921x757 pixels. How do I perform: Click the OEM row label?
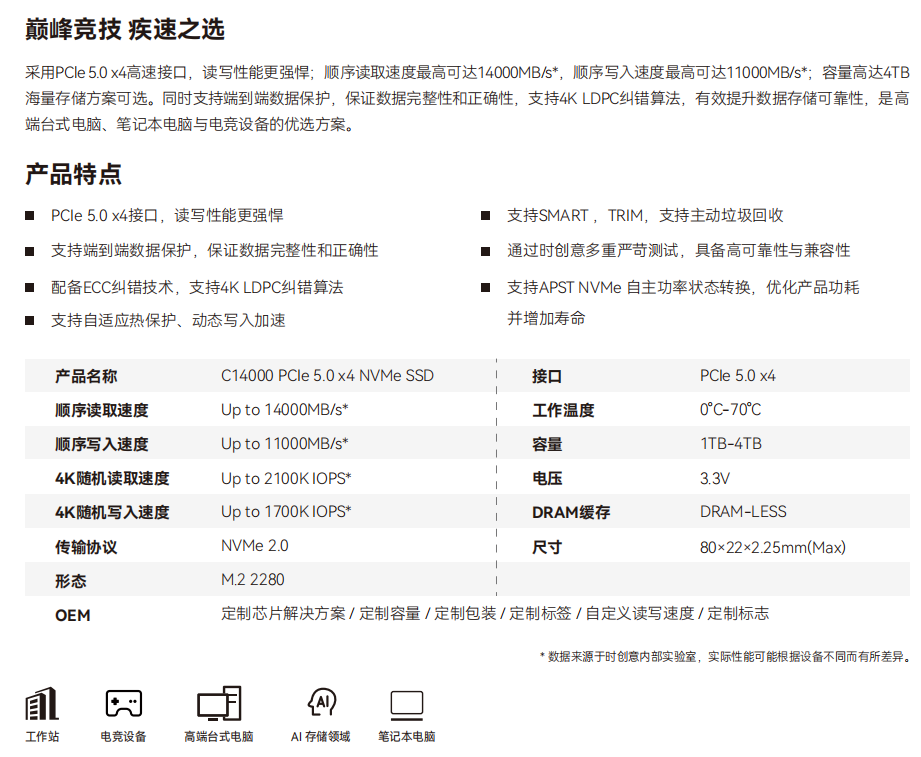(72, 615)
